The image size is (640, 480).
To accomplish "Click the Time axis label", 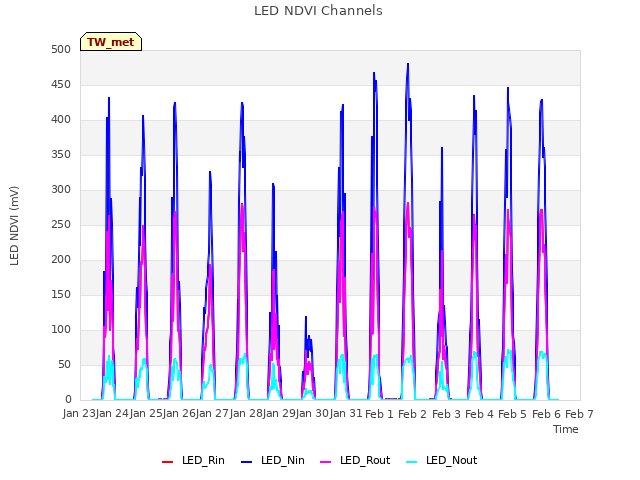I will [566, 429].
